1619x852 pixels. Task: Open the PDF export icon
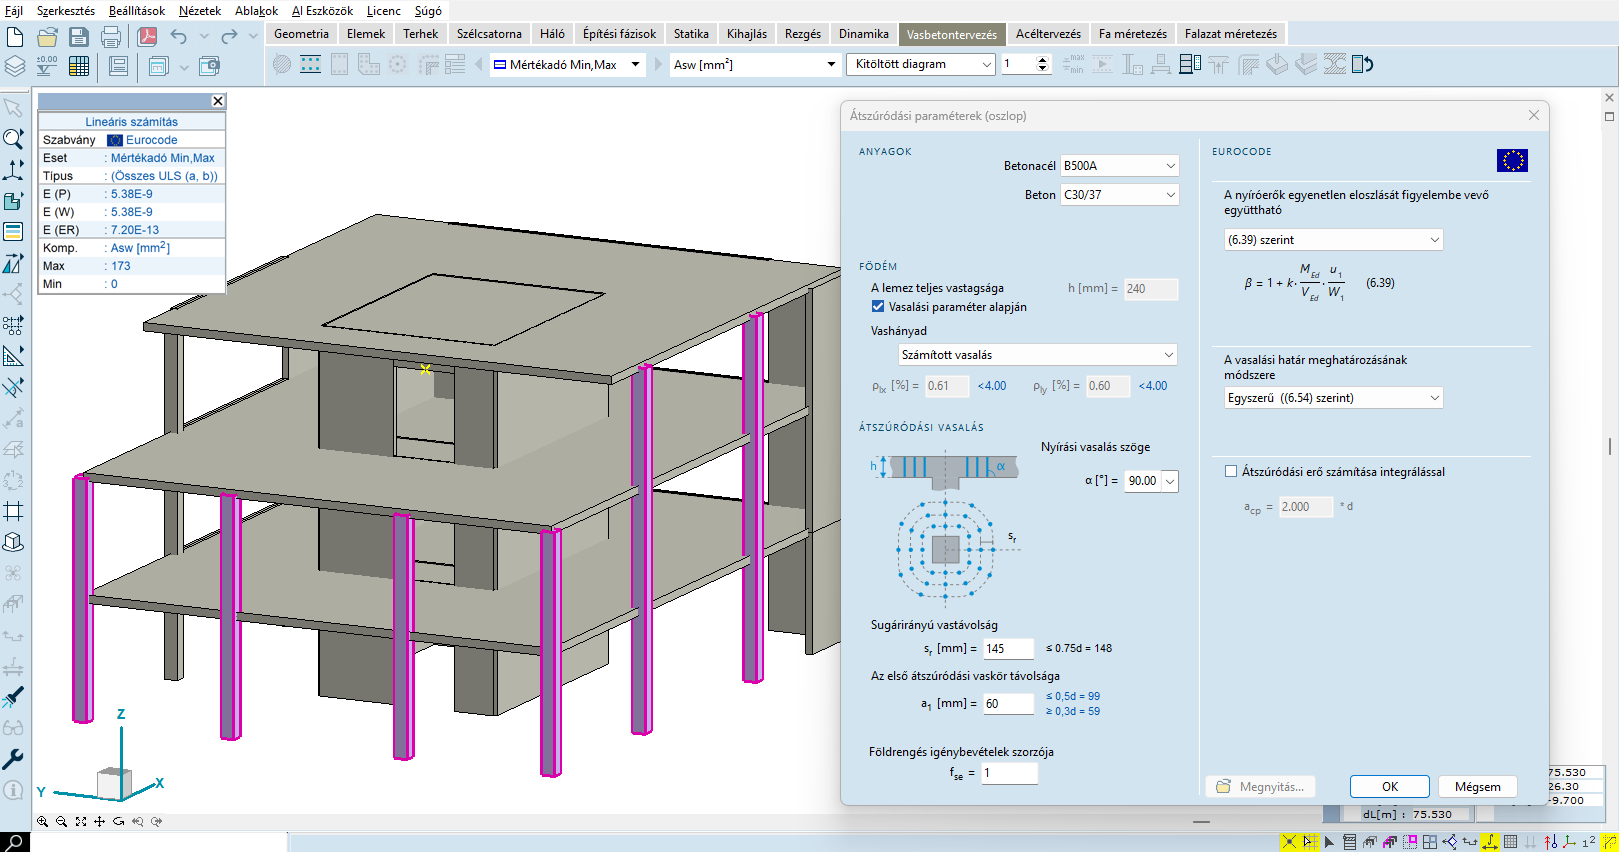[148, 38]
